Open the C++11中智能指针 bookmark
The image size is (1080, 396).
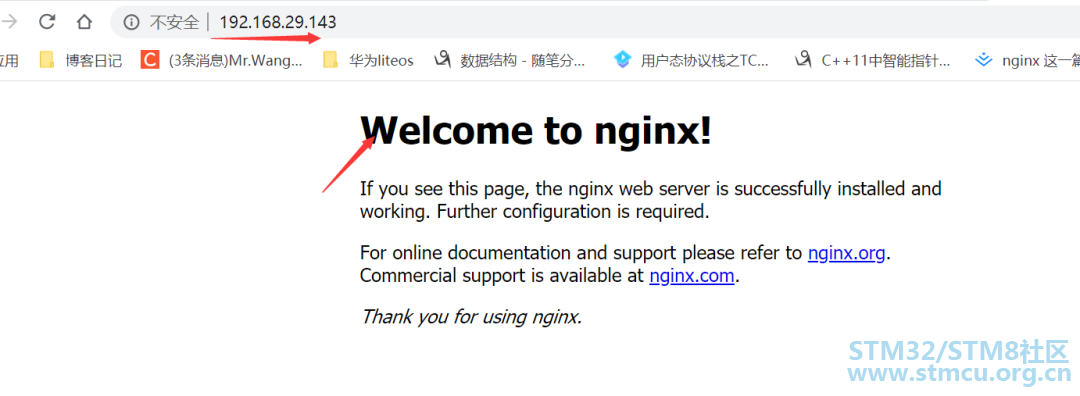[873, 61]
